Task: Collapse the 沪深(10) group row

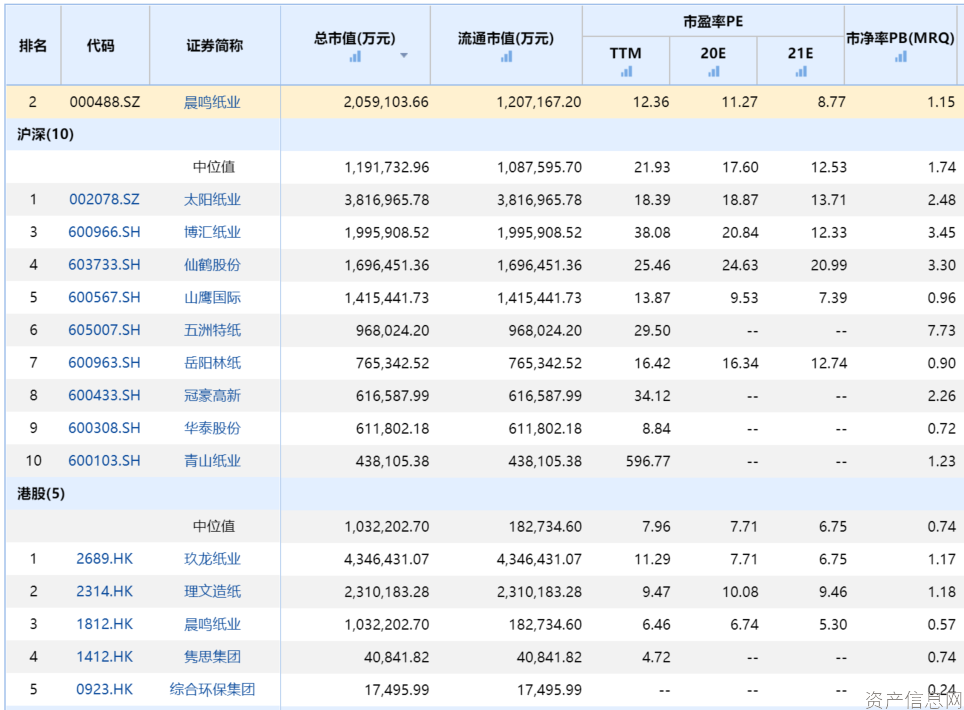Action: coord(45,134)
